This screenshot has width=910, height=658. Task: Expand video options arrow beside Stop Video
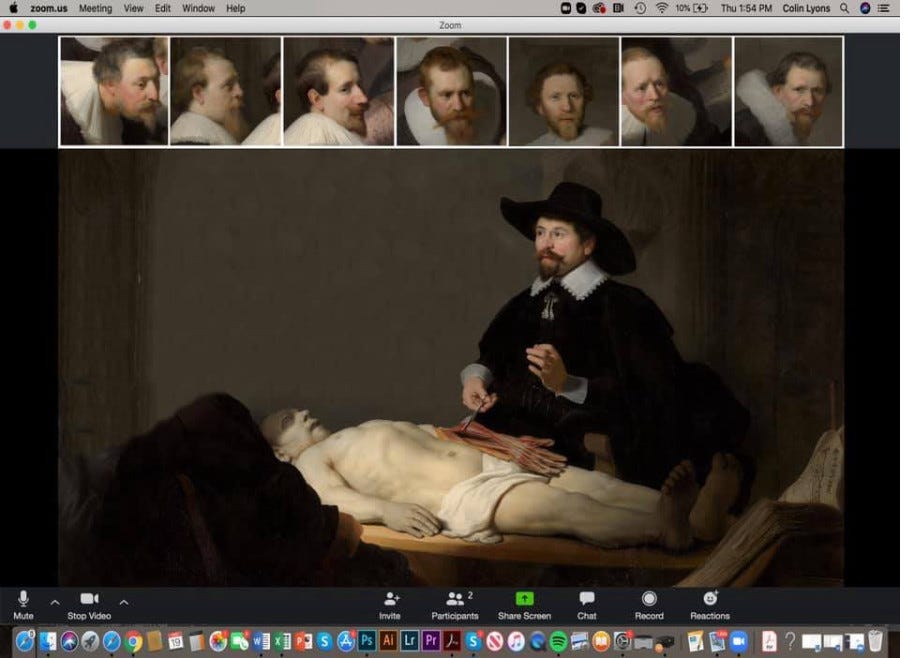[124, 602]
